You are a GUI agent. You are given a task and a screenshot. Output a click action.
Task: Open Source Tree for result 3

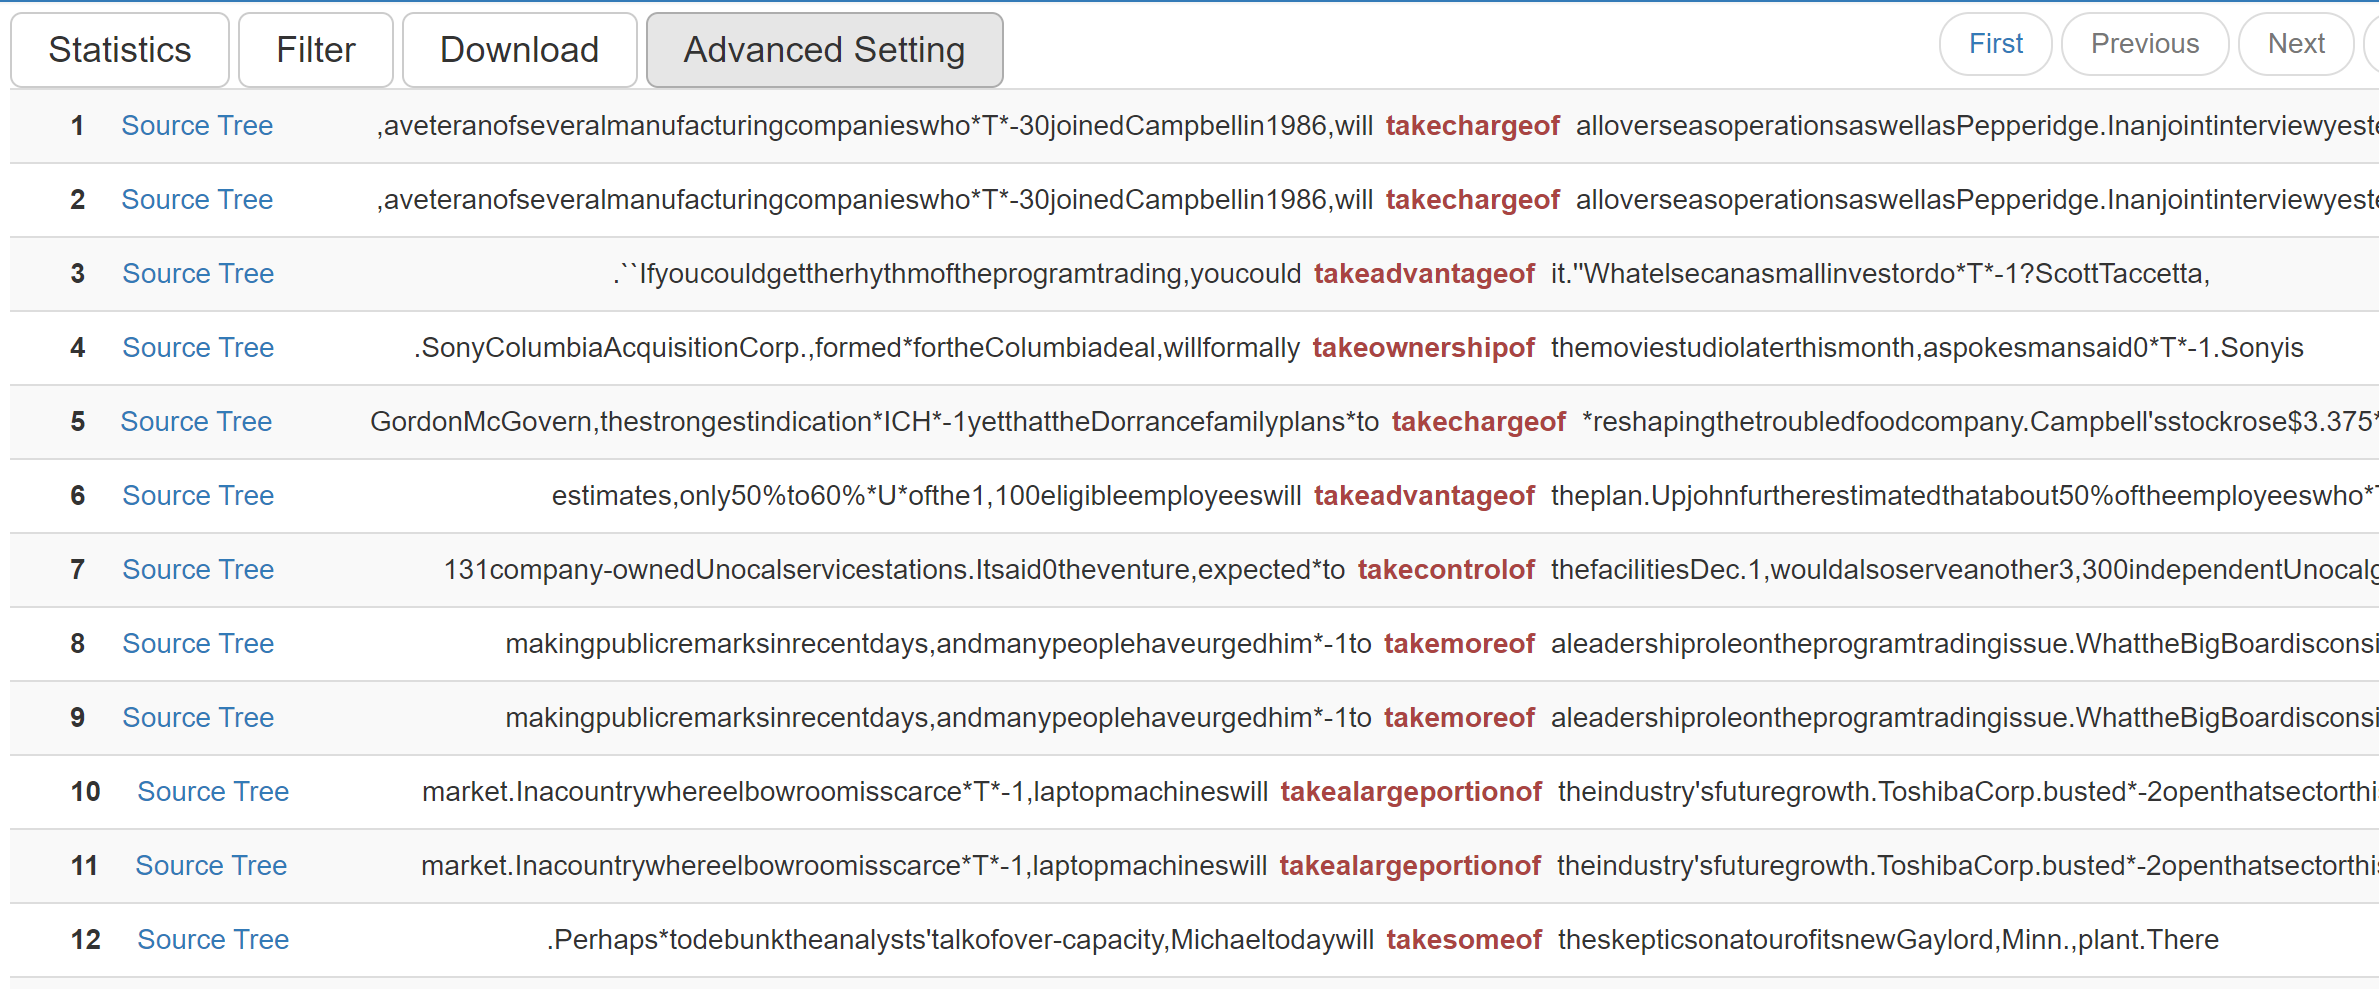[198, 274]
